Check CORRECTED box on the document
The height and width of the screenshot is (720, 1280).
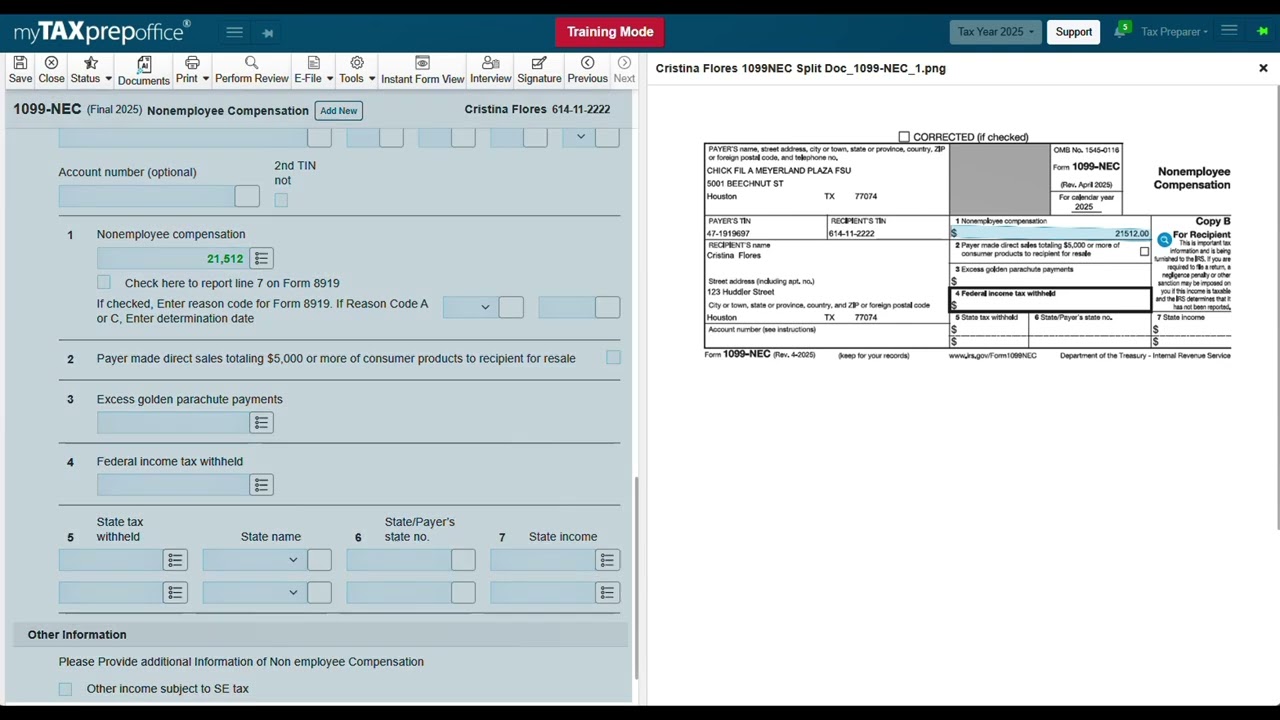coord(904,137)
